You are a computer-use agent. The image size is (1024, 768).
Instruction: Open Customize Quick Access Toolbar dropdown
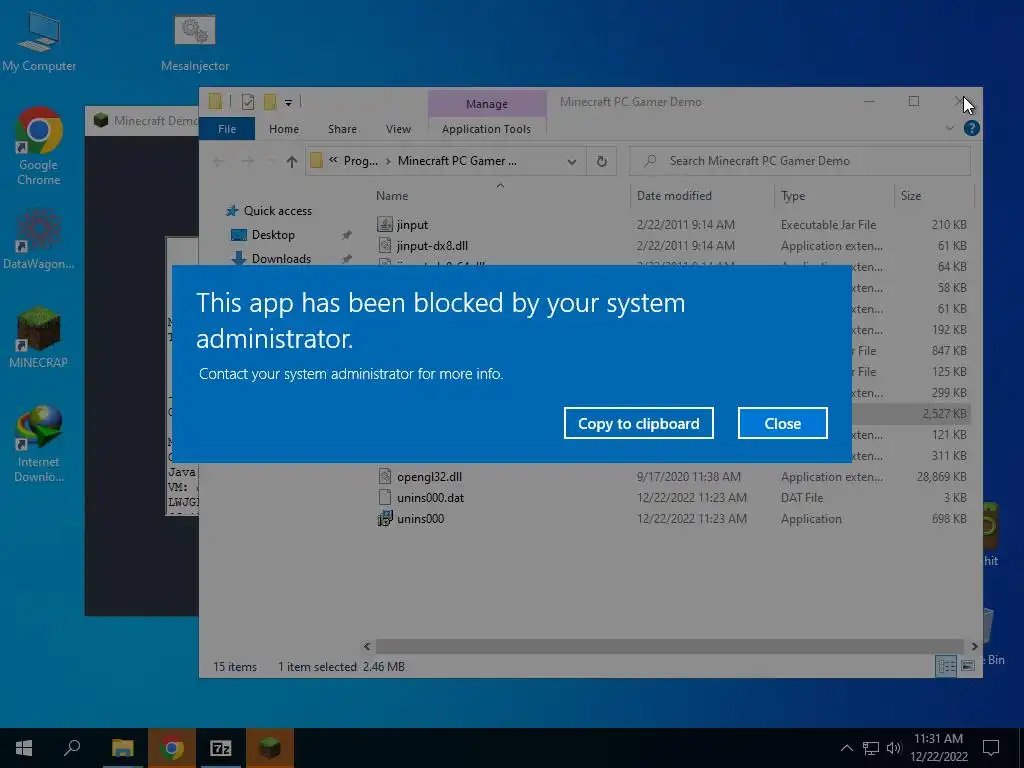[288, 103]
